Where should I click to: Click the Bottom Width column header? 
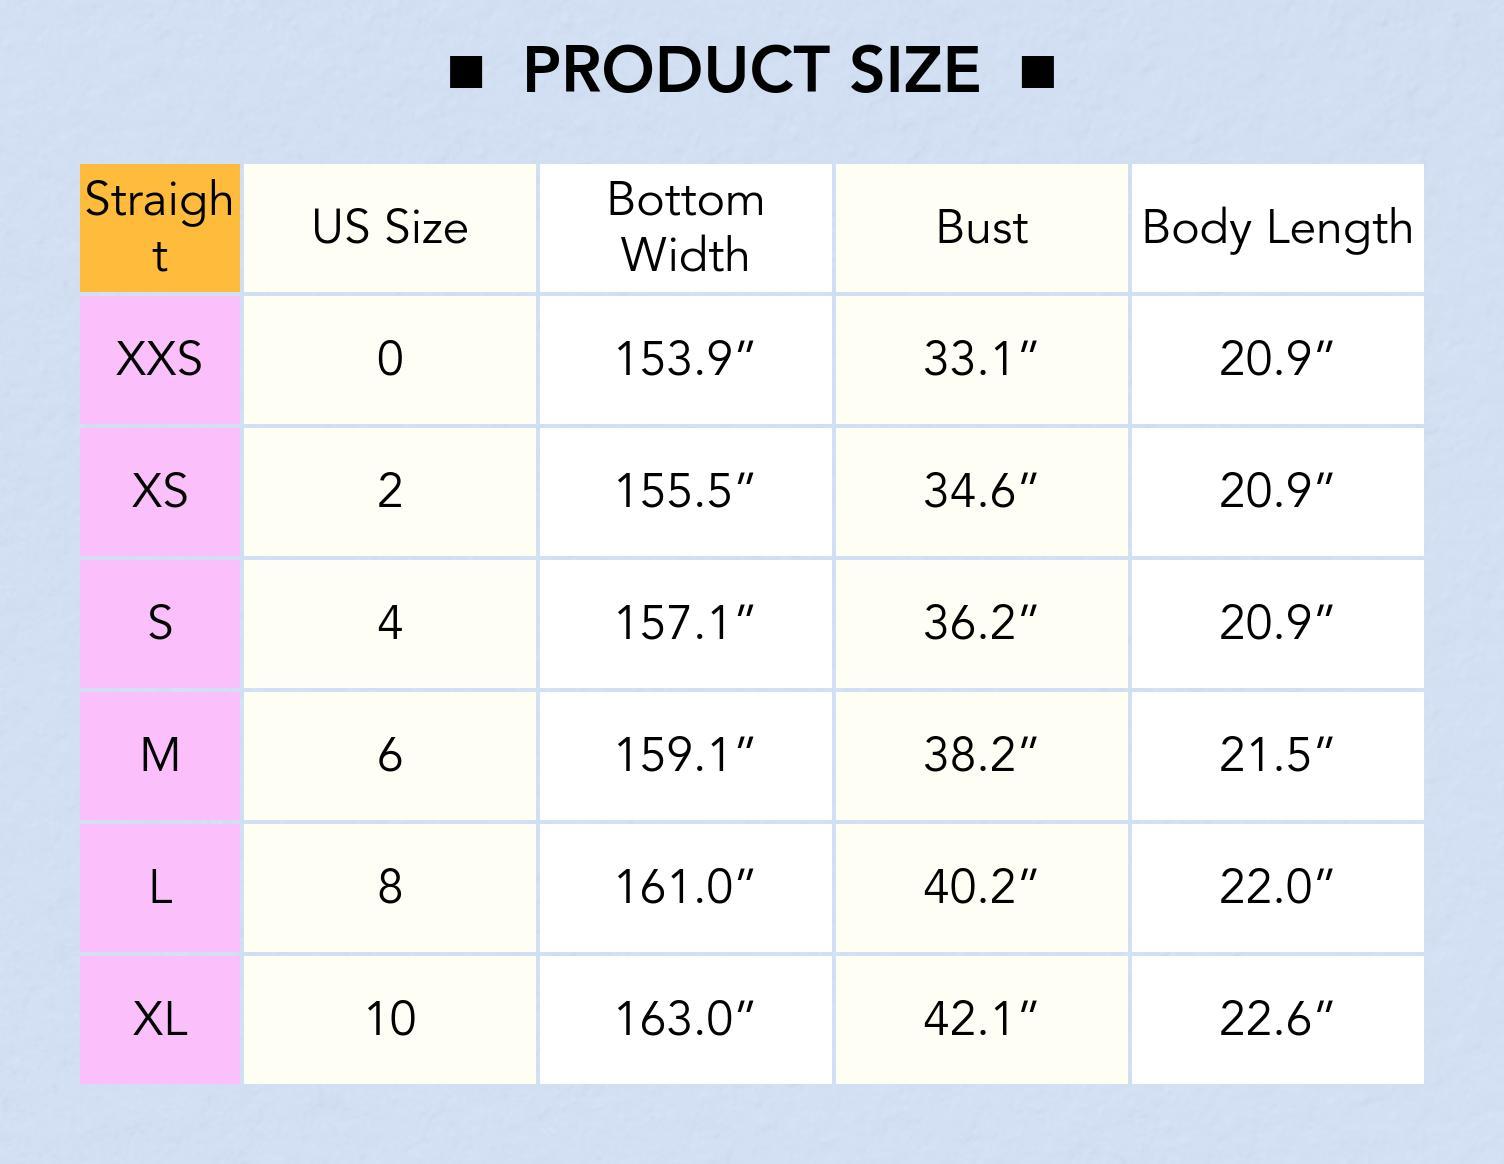click(685, 228)
